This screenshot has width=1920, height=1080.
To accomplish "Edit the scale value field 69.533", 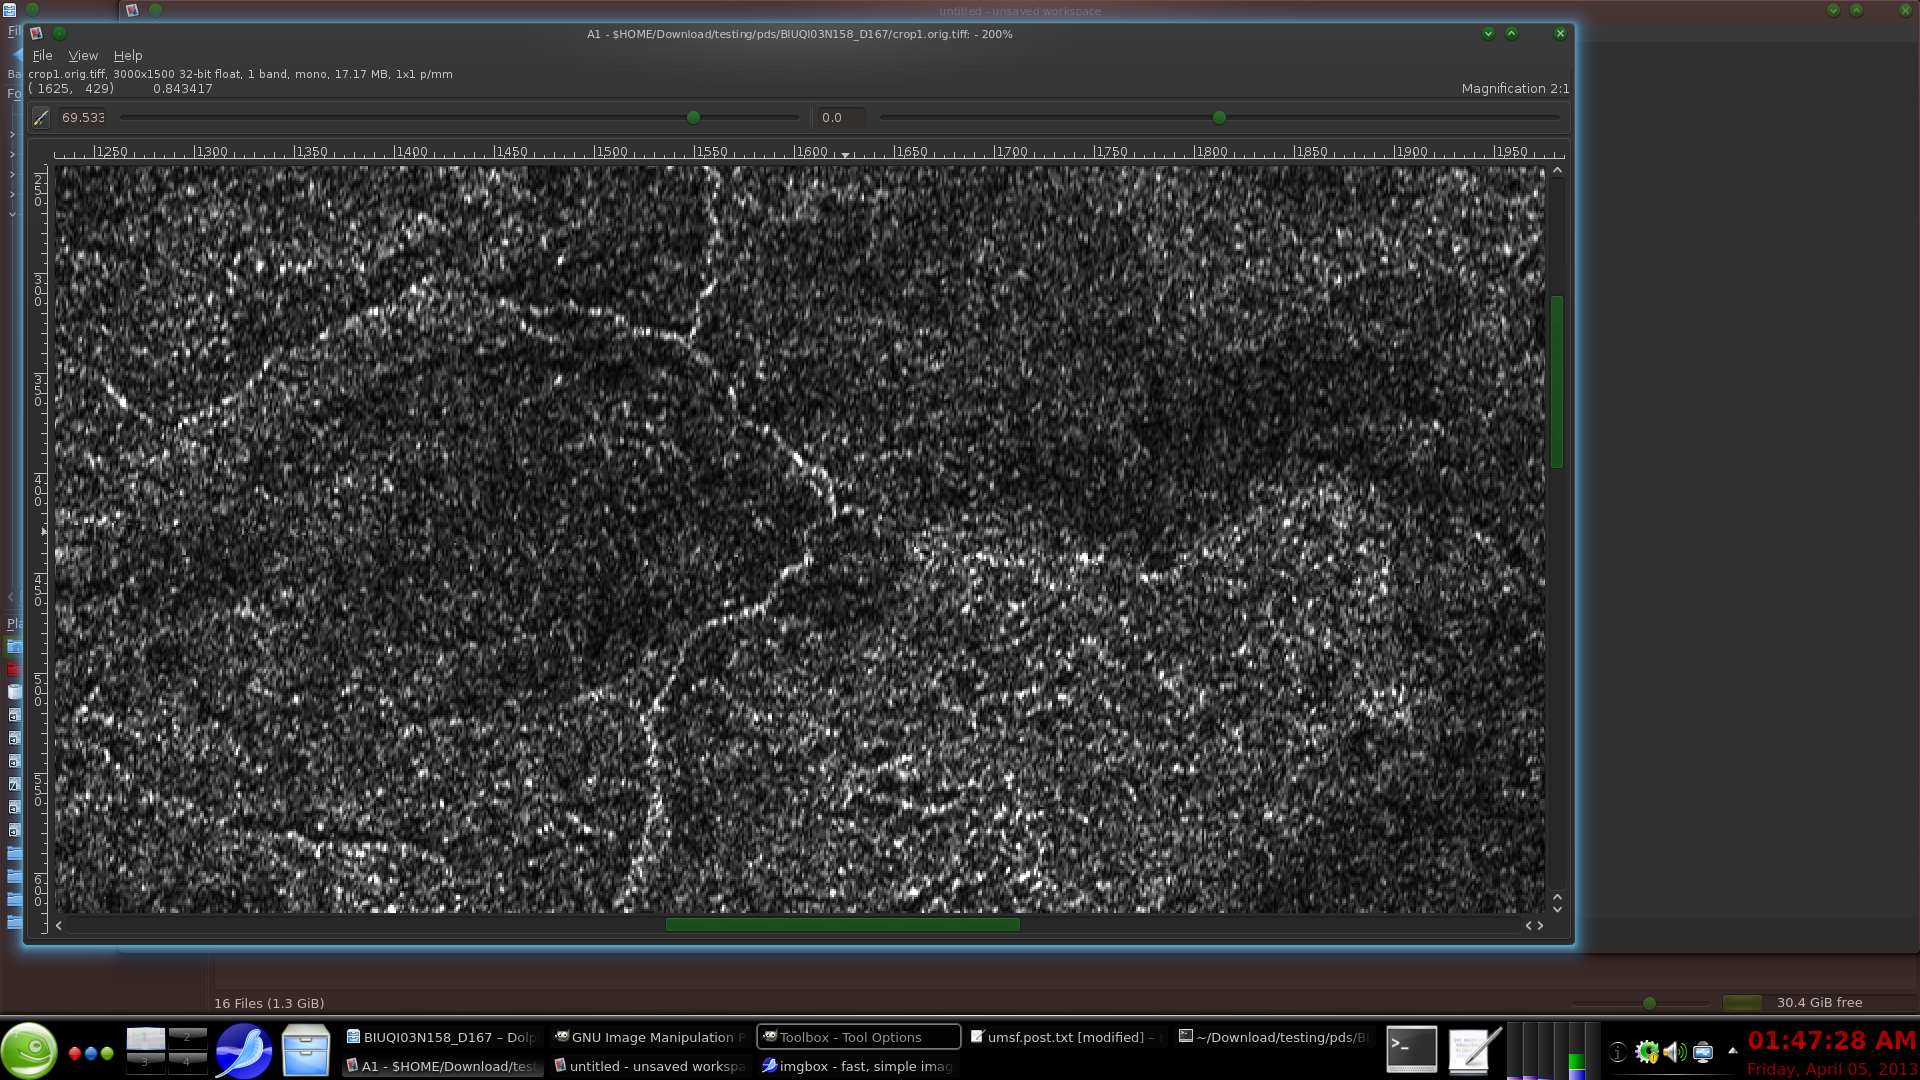I will pyautogui.click(x=83, y=118).
